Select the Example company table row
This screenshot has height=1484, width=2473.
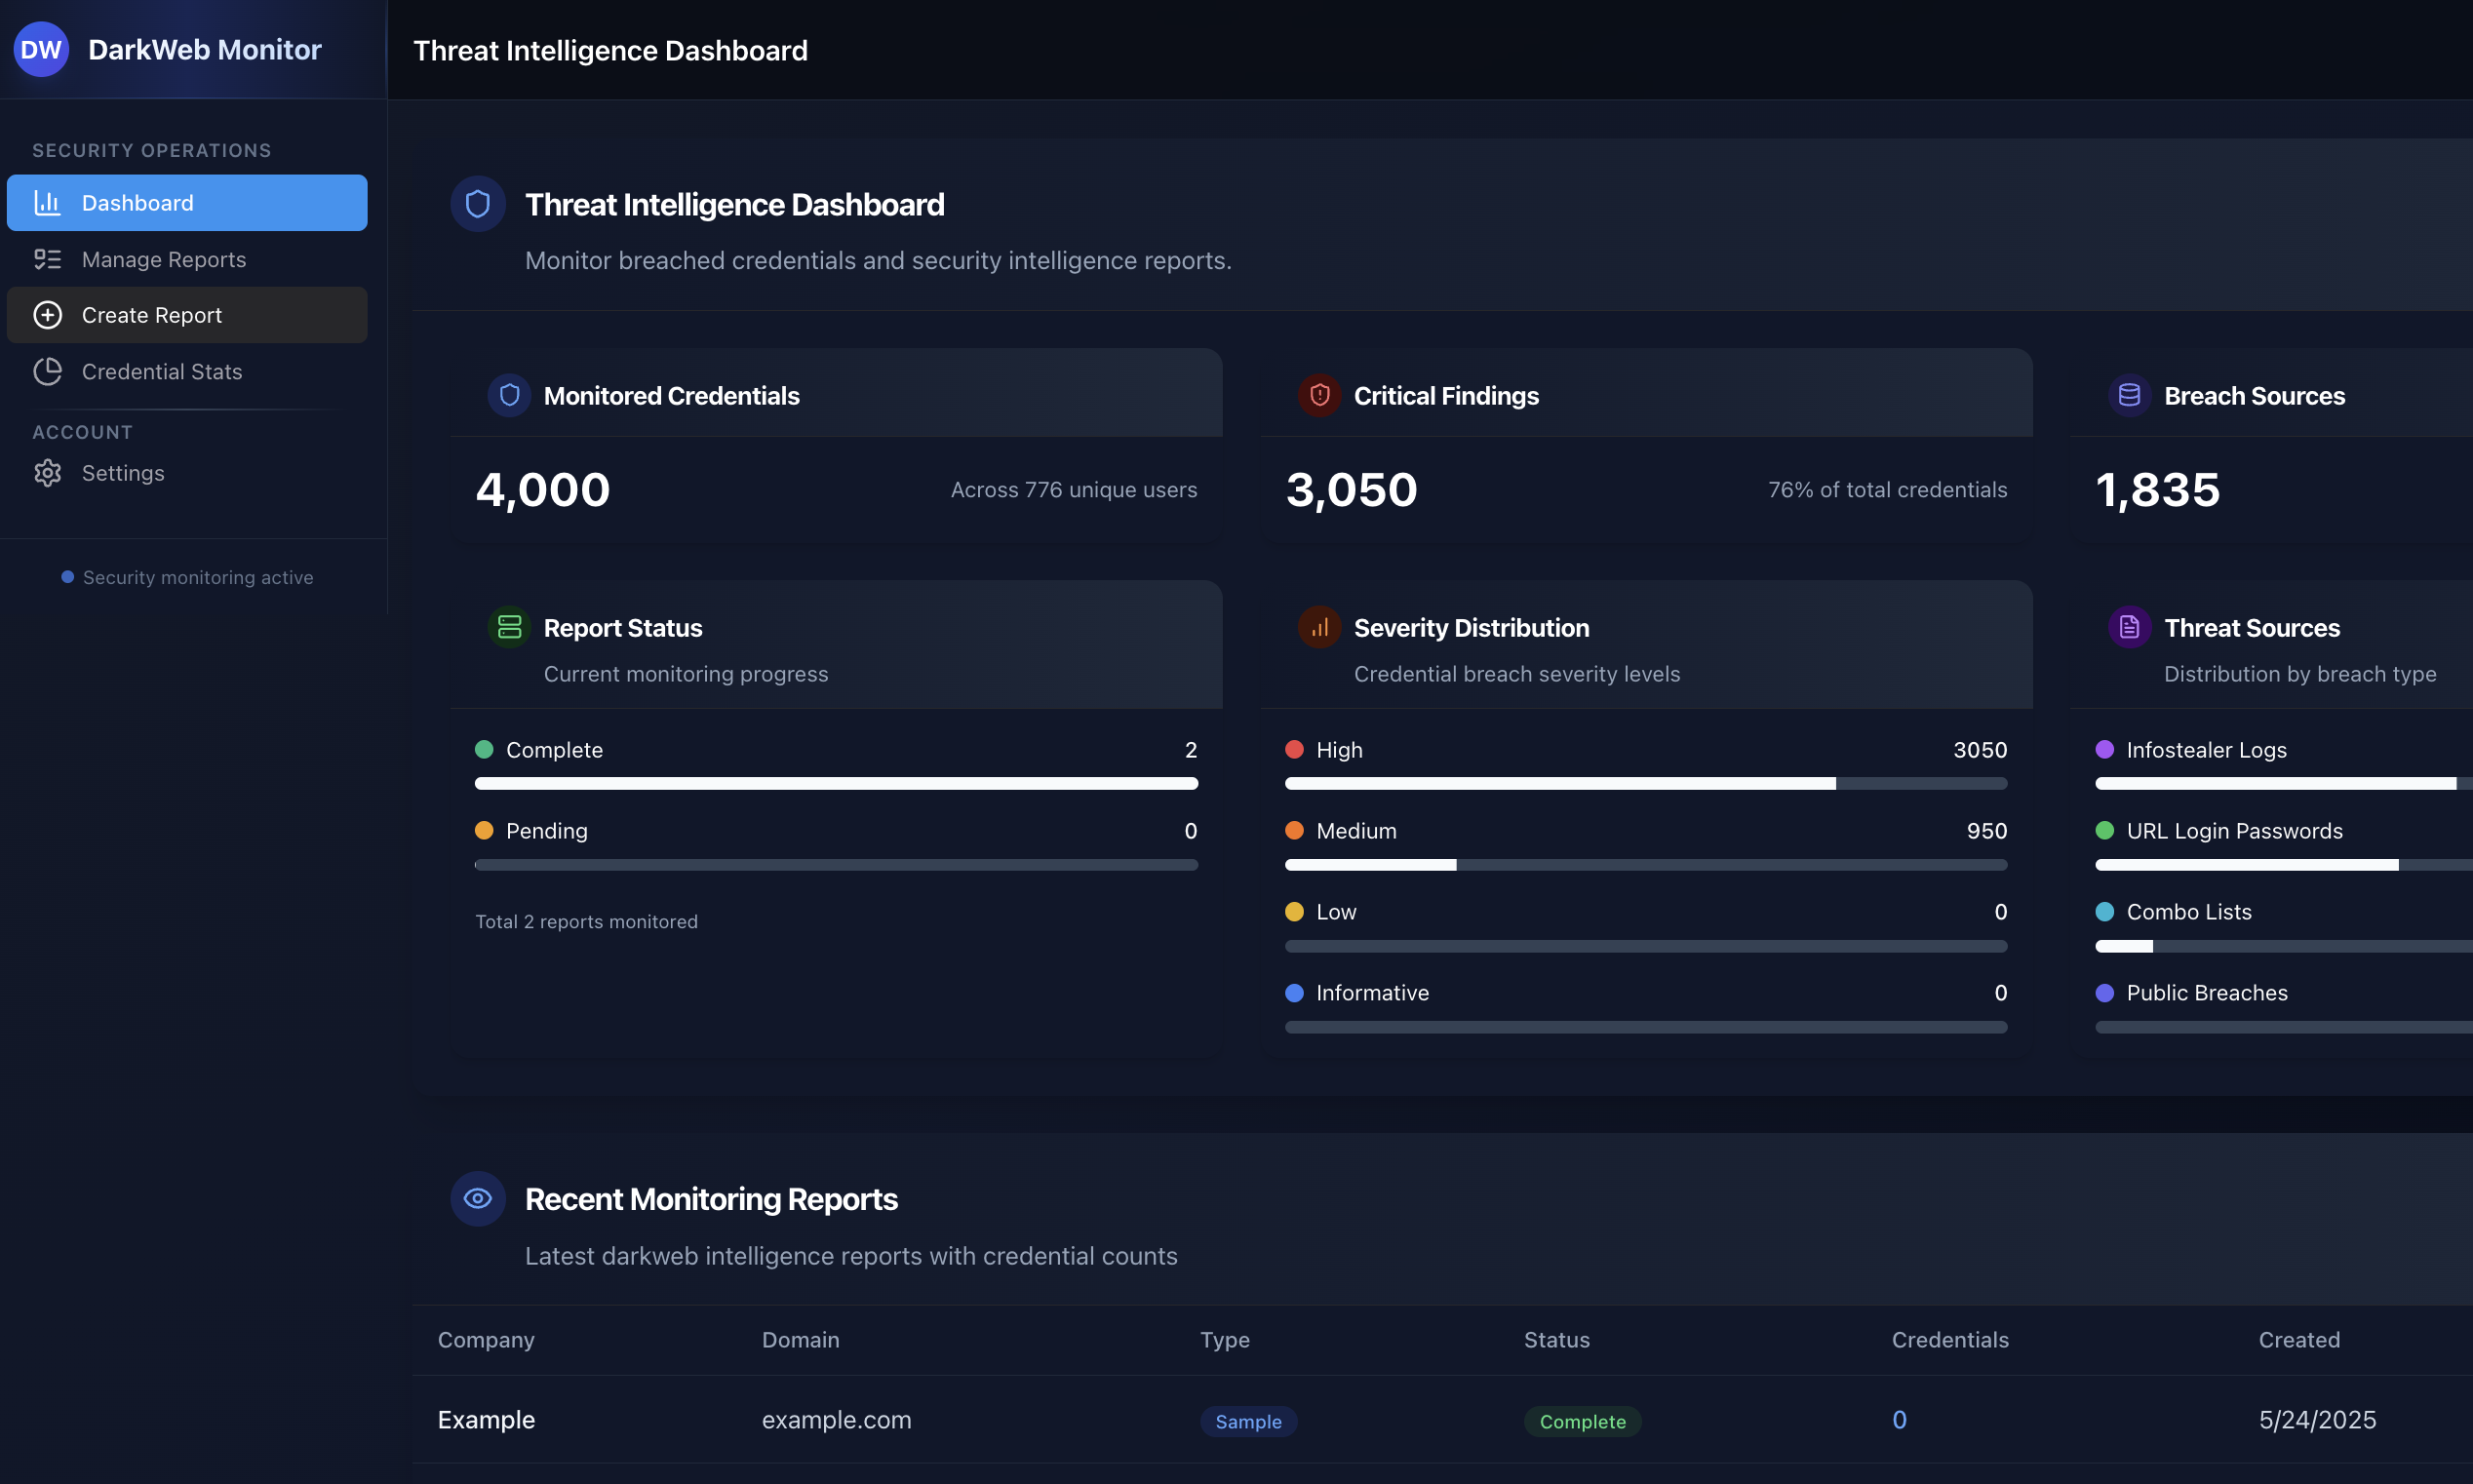pos(486,1420)
